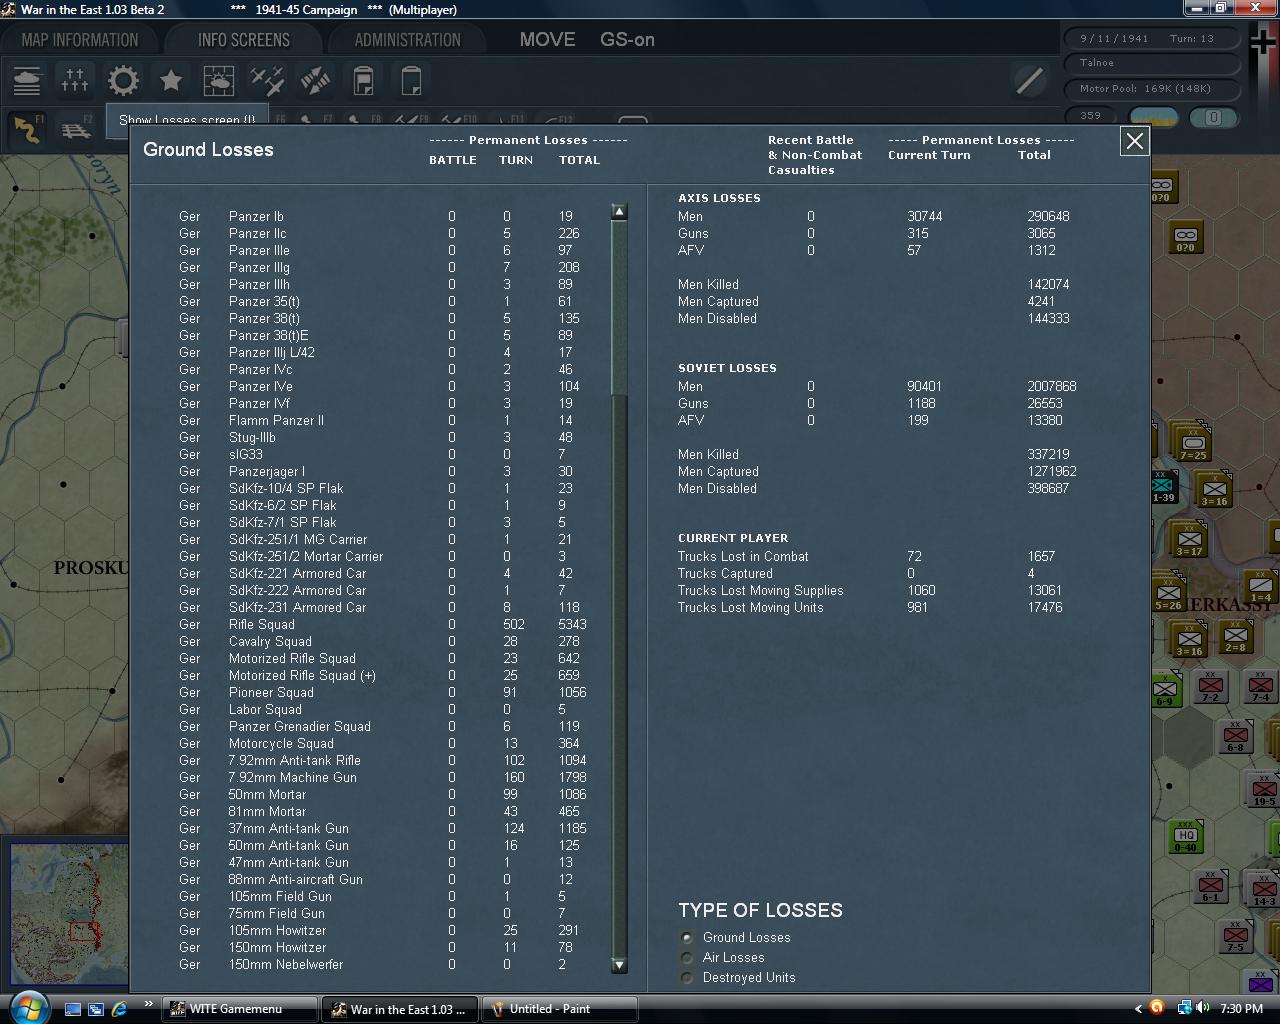This screenshot has height=1024, width=1280.
Task: Open the order of battle tank icon
Action: [x=27, y=80]
